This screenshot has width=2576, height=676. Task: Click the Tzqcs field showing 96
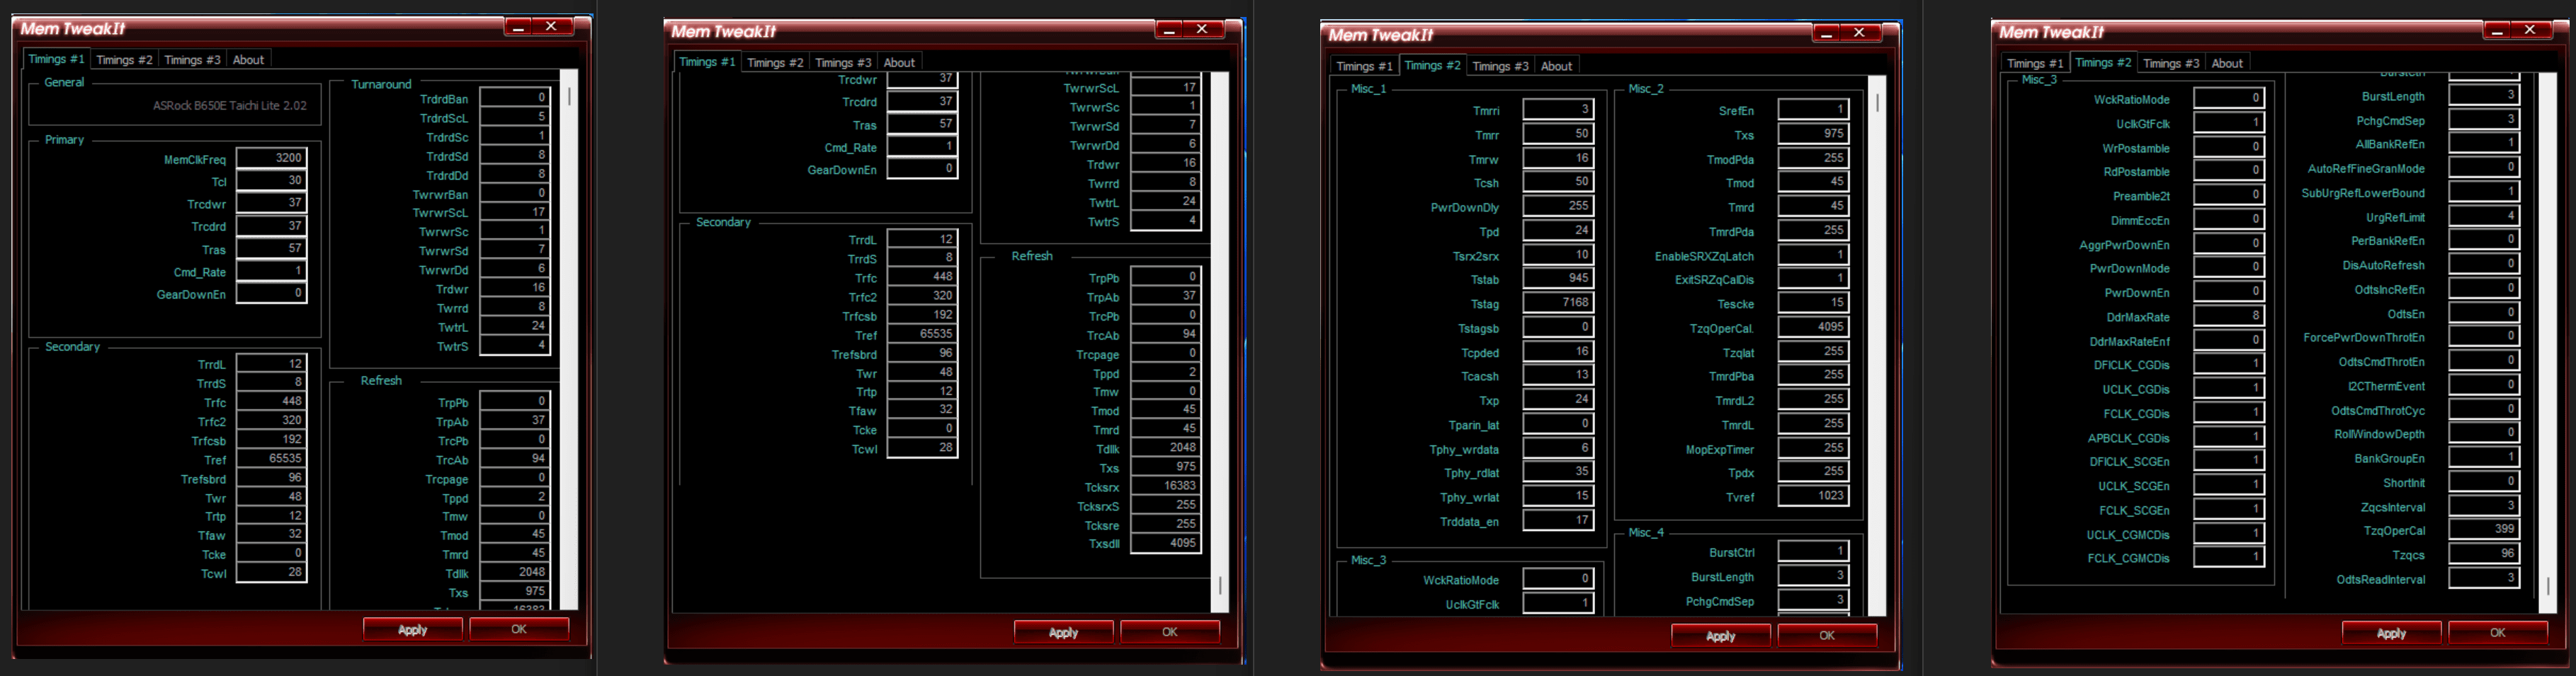[2484, 554]
